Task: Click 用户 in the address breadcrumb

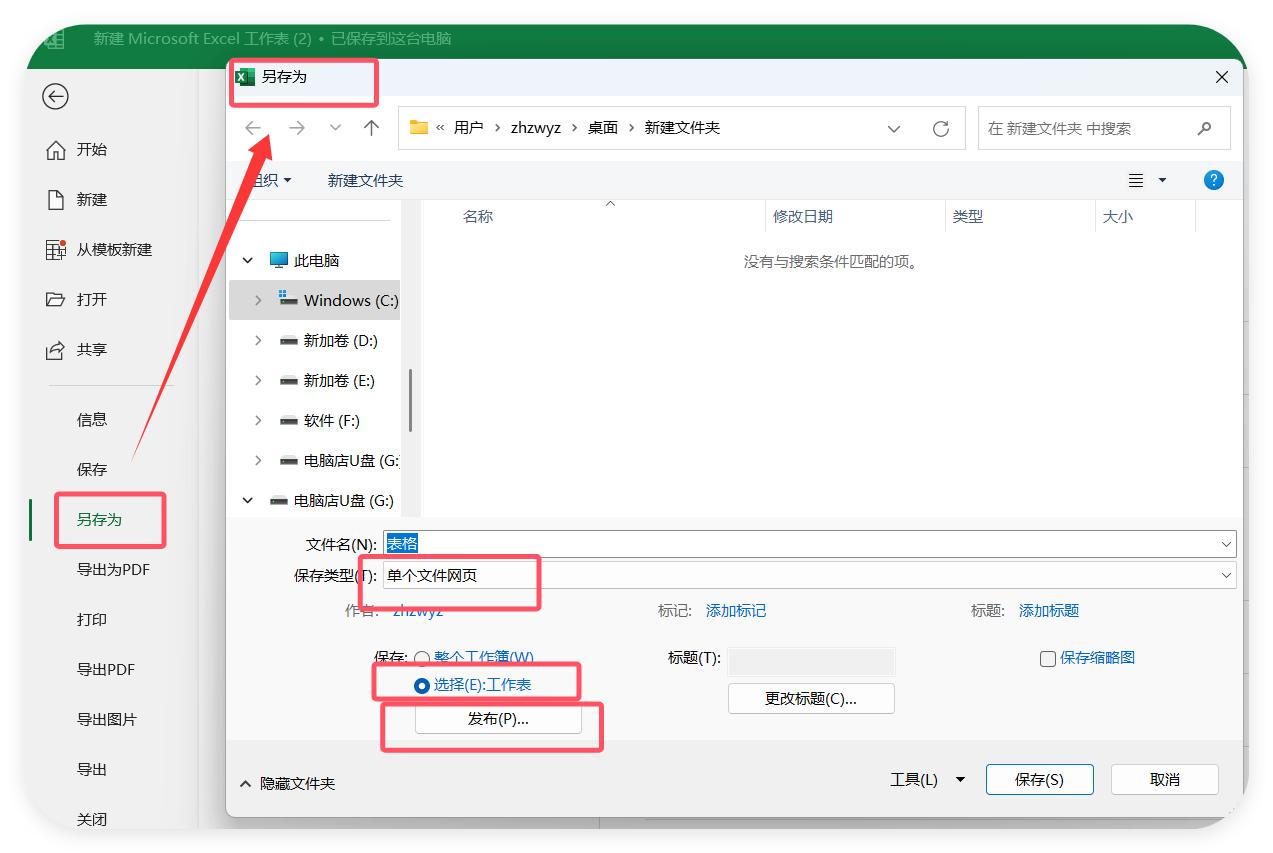Action: pos(468,128)
